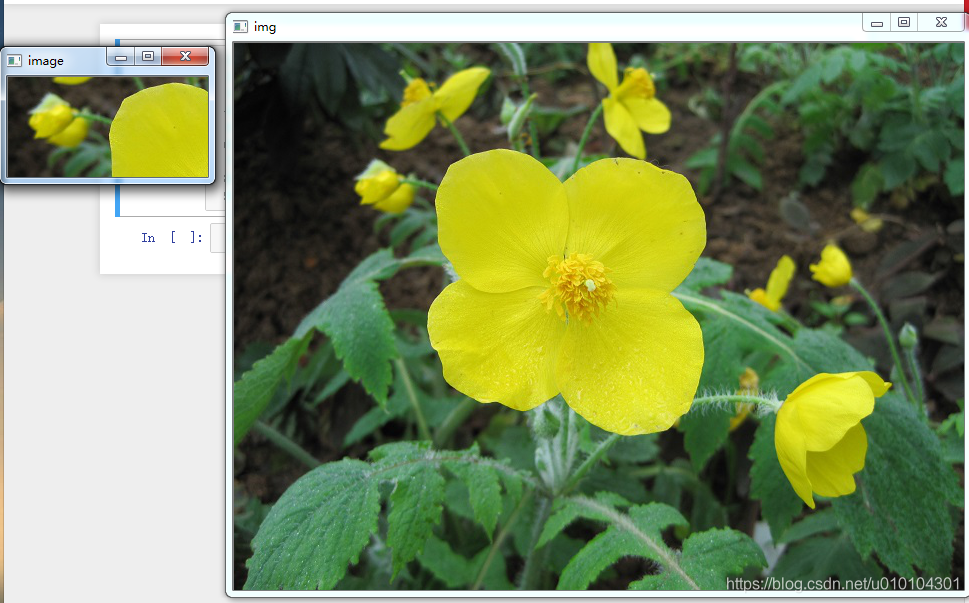Click the 'image' window title text

[x=46, y=61]
